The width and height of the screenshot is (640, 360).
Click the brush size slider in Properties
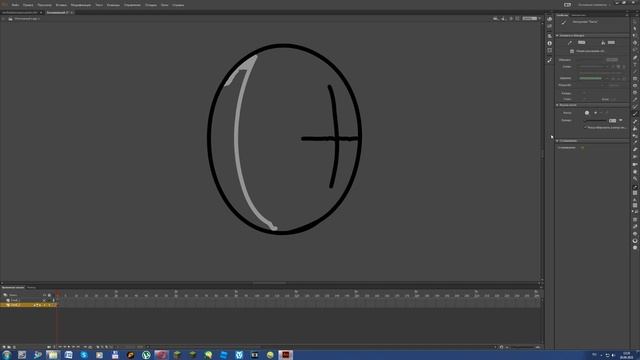click(x=595, y=121)
